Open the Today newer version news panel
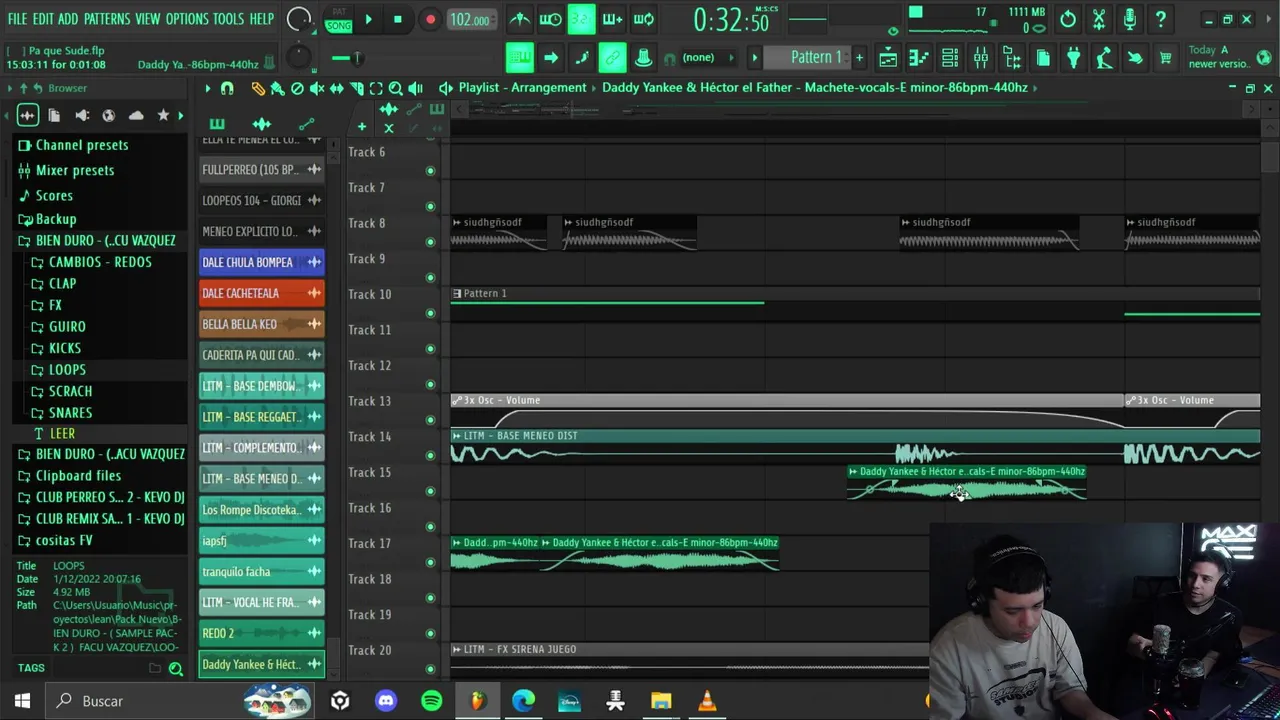1280x720 pixels. [1225, 57]
